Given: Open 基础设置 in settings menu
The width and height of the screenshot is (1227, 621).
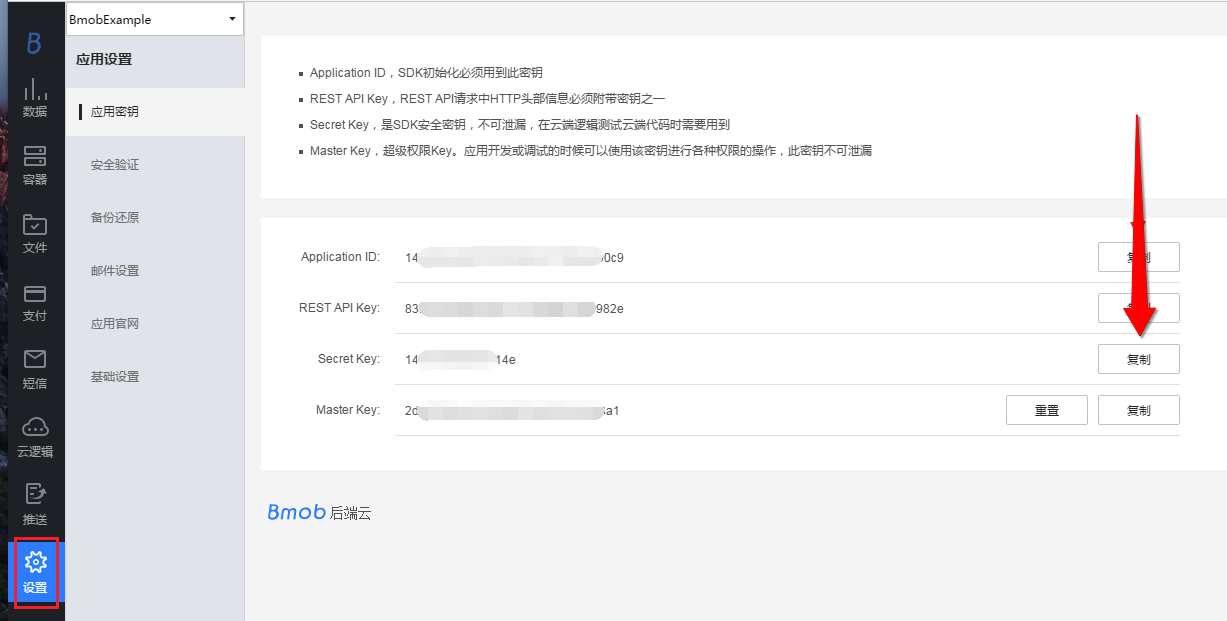Looking at the screenshot, I should [x=115, y=377].
